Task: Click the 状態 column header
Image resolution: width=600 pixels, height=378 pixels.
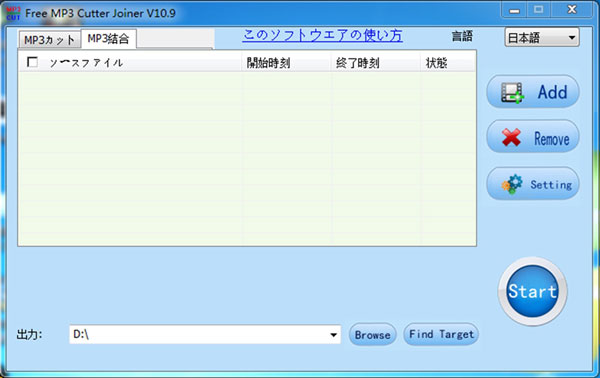Action: pos(448,62)
